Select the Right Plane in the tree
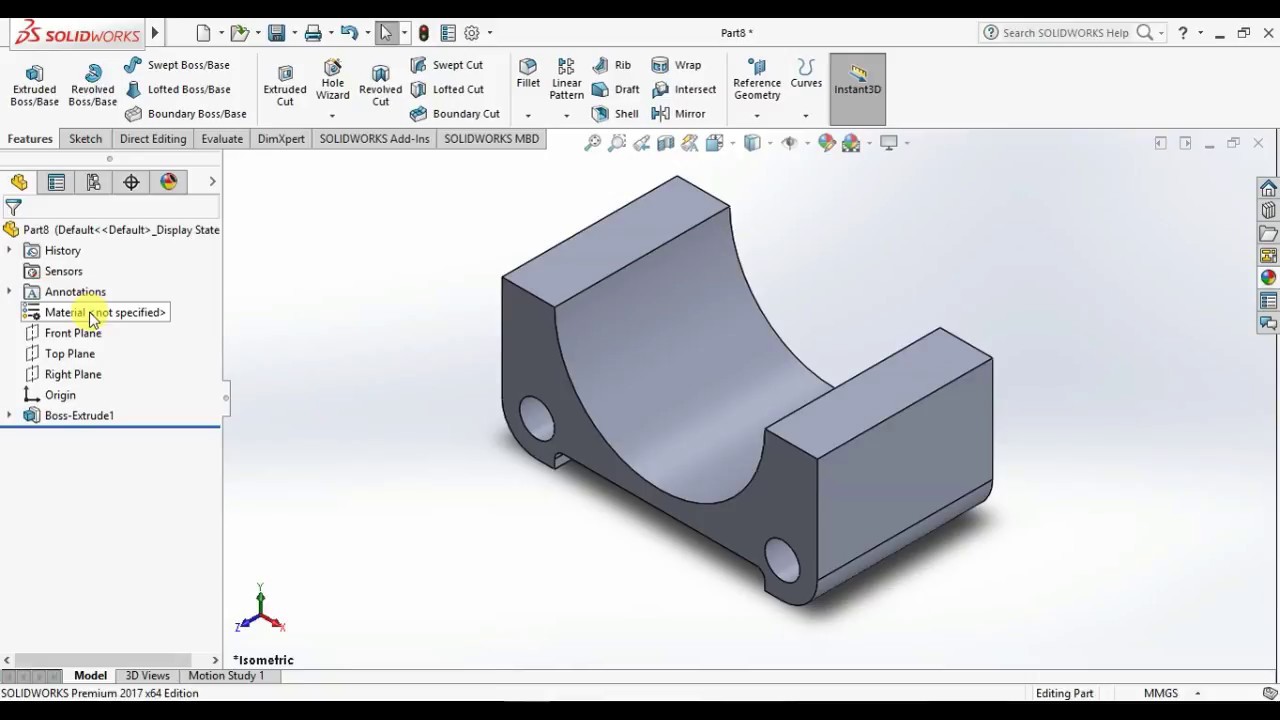Viewport: 1280px width, 720px height. click(x=62, y=374)
